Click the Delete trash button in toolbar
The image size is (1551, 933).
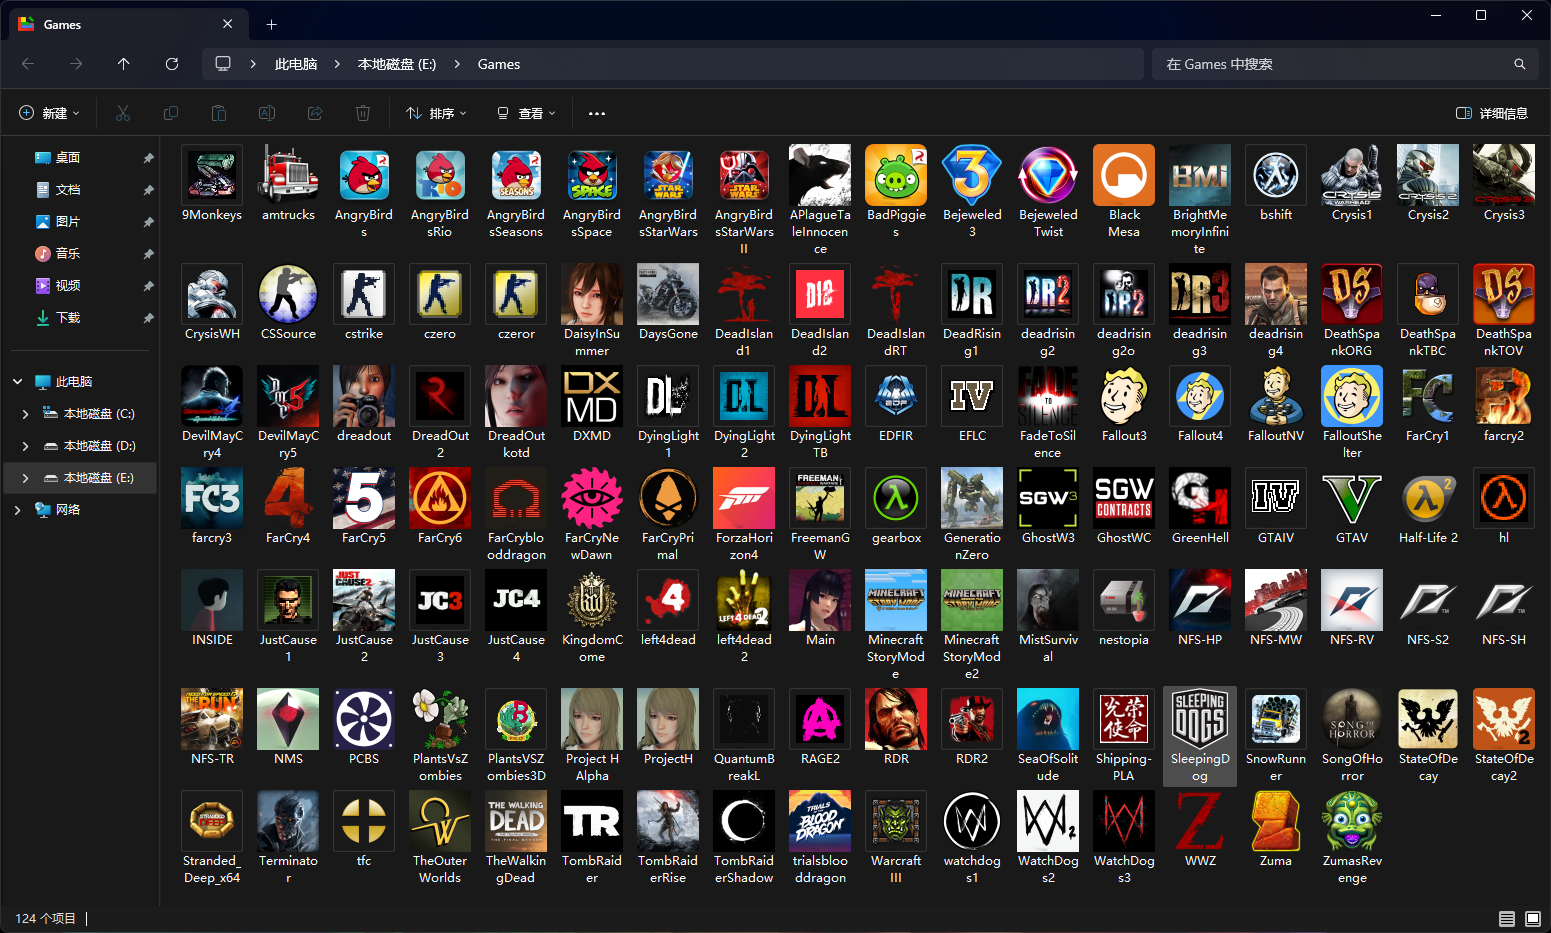(363, 113)
